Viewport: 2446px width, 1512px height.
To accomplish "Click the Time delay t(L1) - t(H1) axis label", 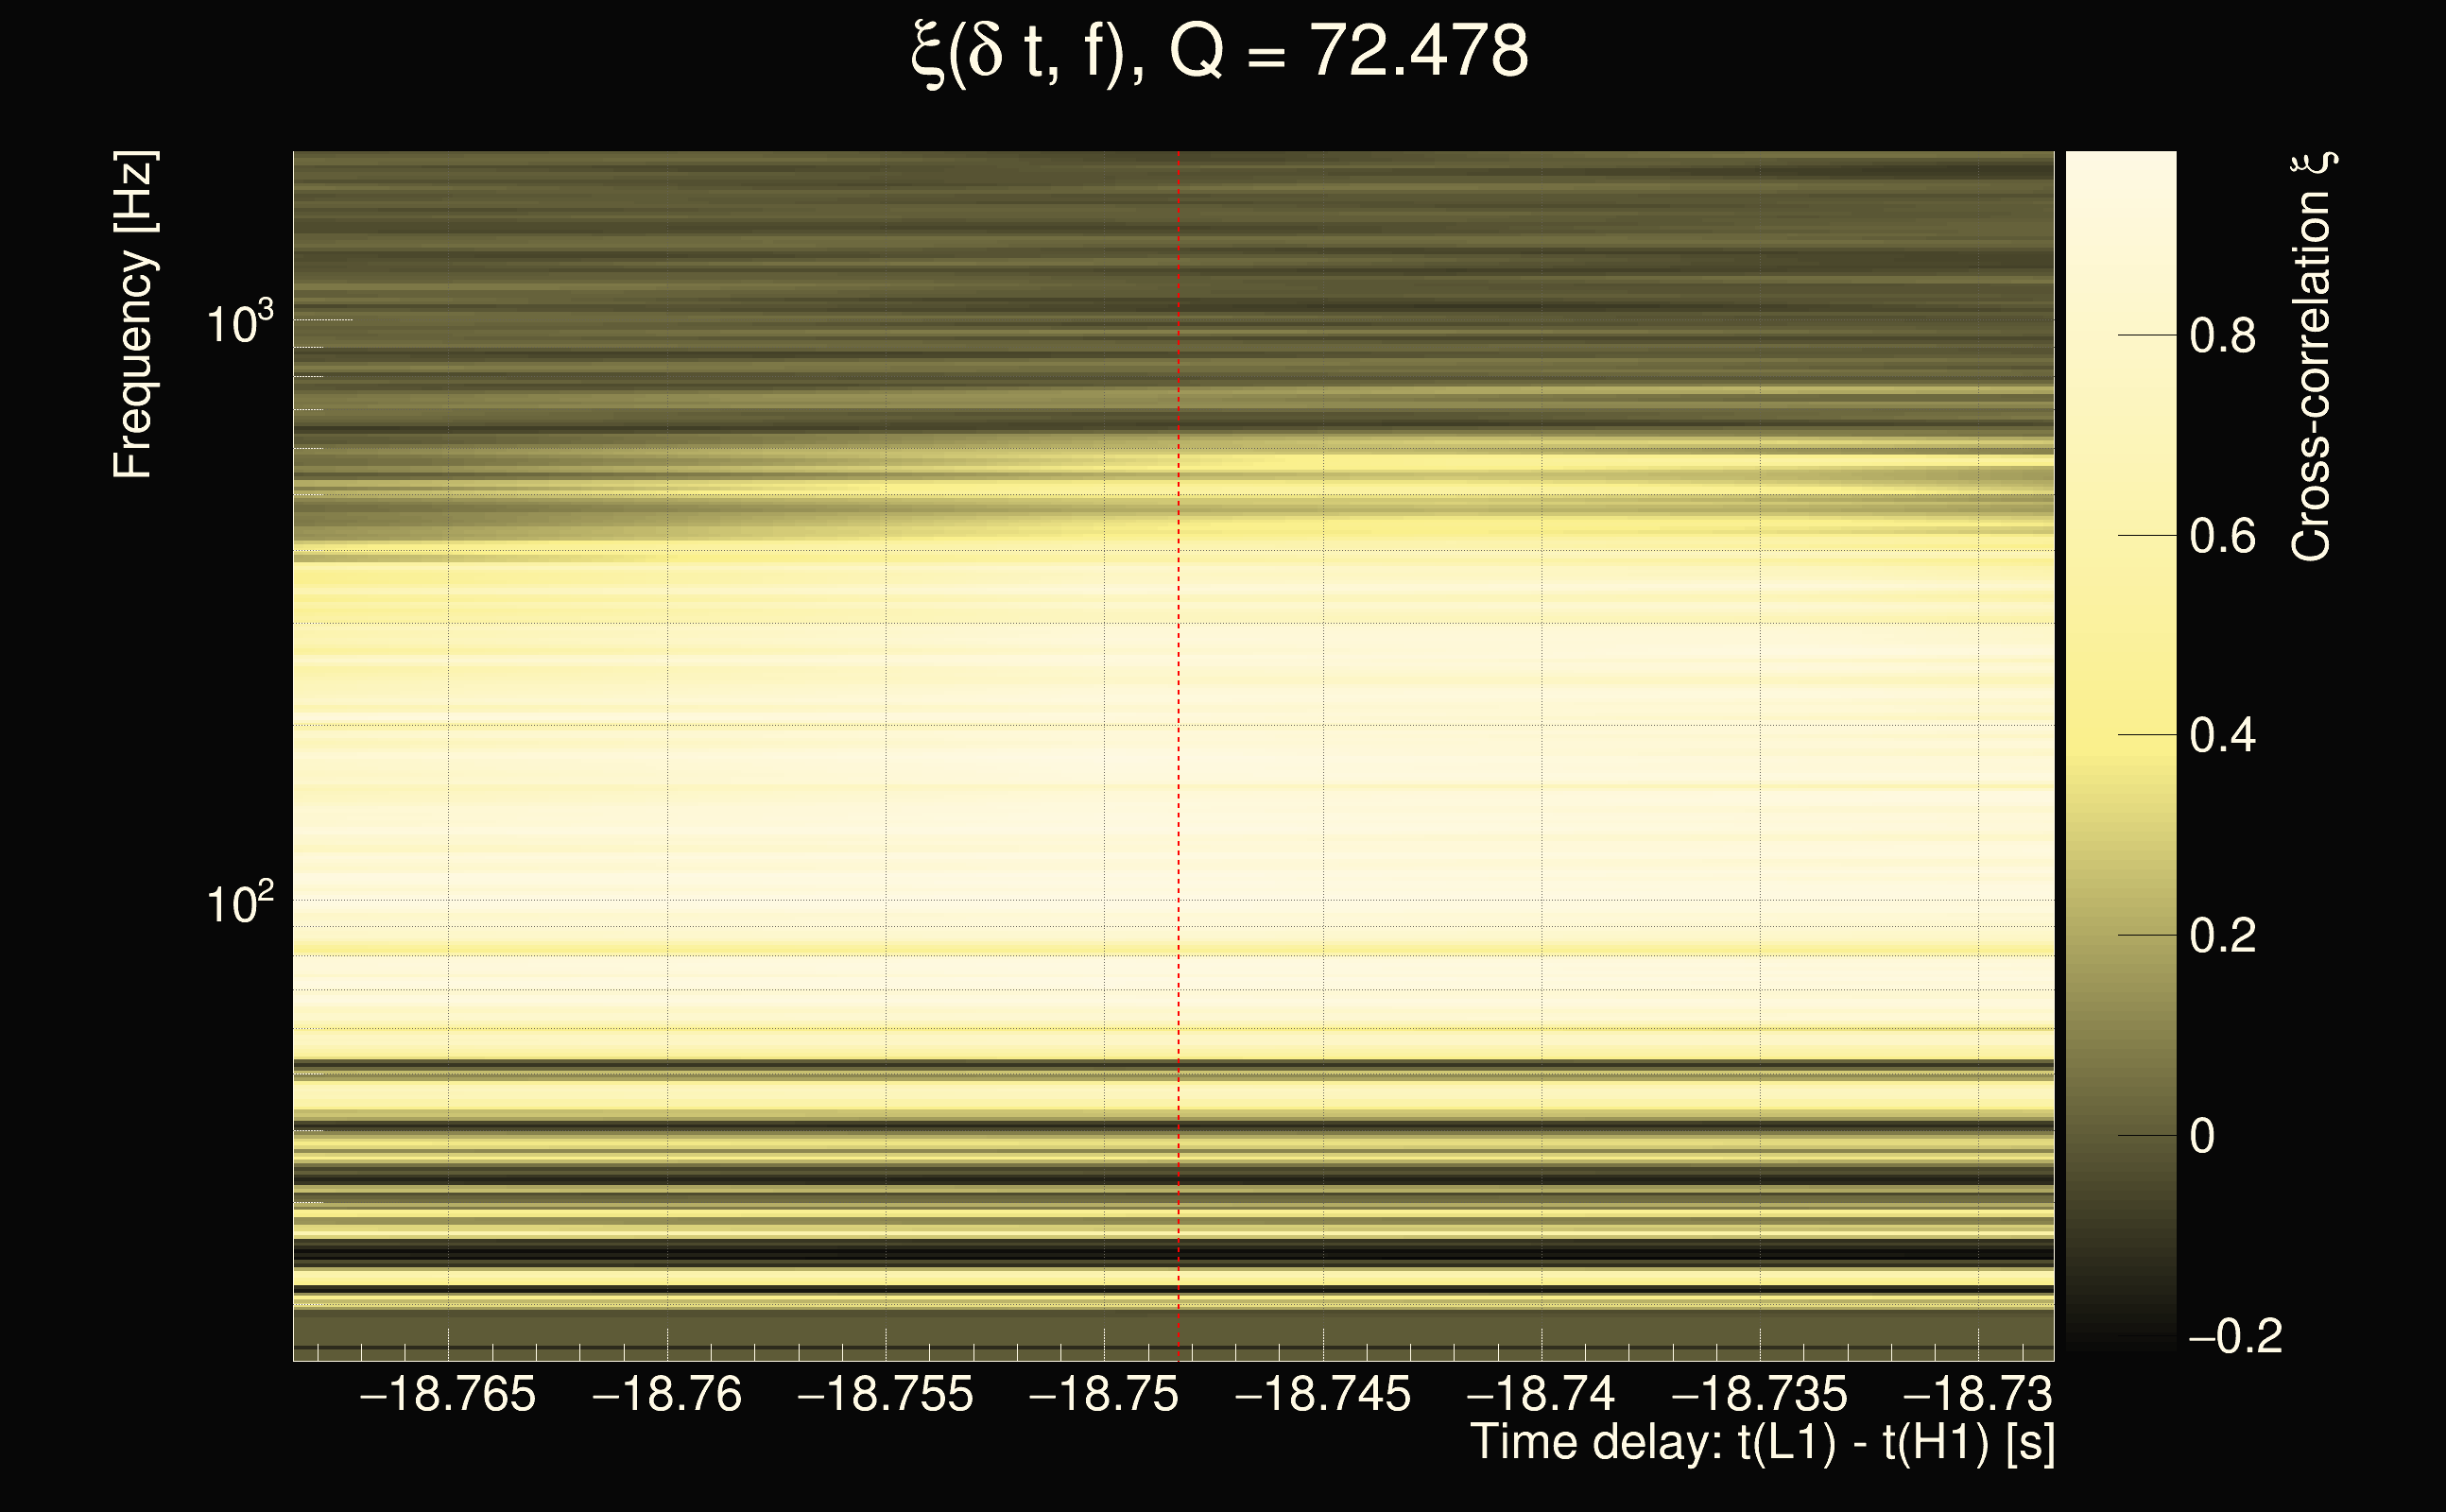I will (1762, 1442).
